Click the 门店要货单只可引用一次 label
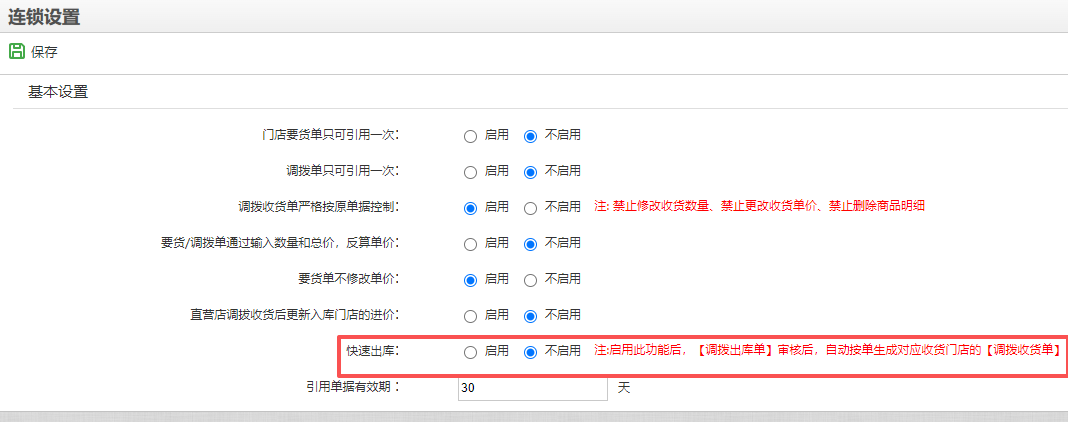1068x422 pixels. [x=330, y=135]
